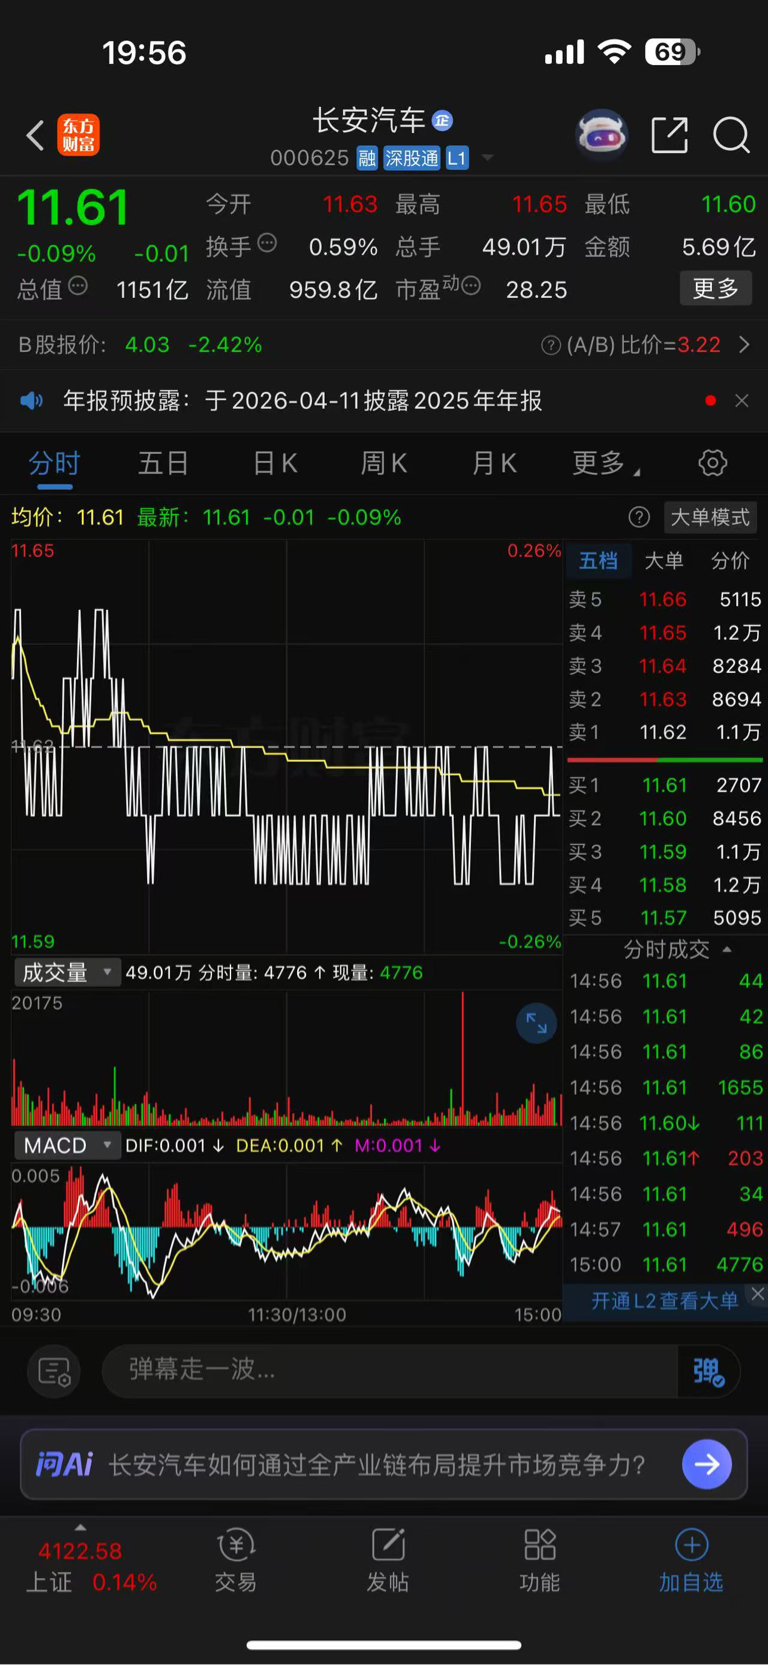768x1665 pixels.
Task: Tap the 15:00 trade record row
Action: [x=665, y=1265]
